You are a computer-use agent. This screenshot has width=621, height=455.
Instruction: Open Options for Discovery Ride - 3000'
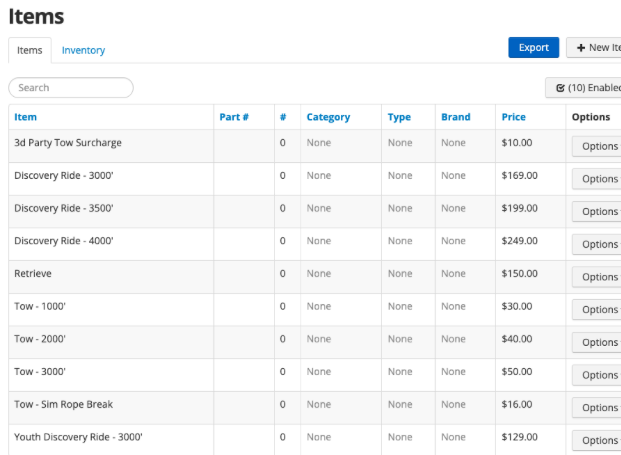coord(596,179)
